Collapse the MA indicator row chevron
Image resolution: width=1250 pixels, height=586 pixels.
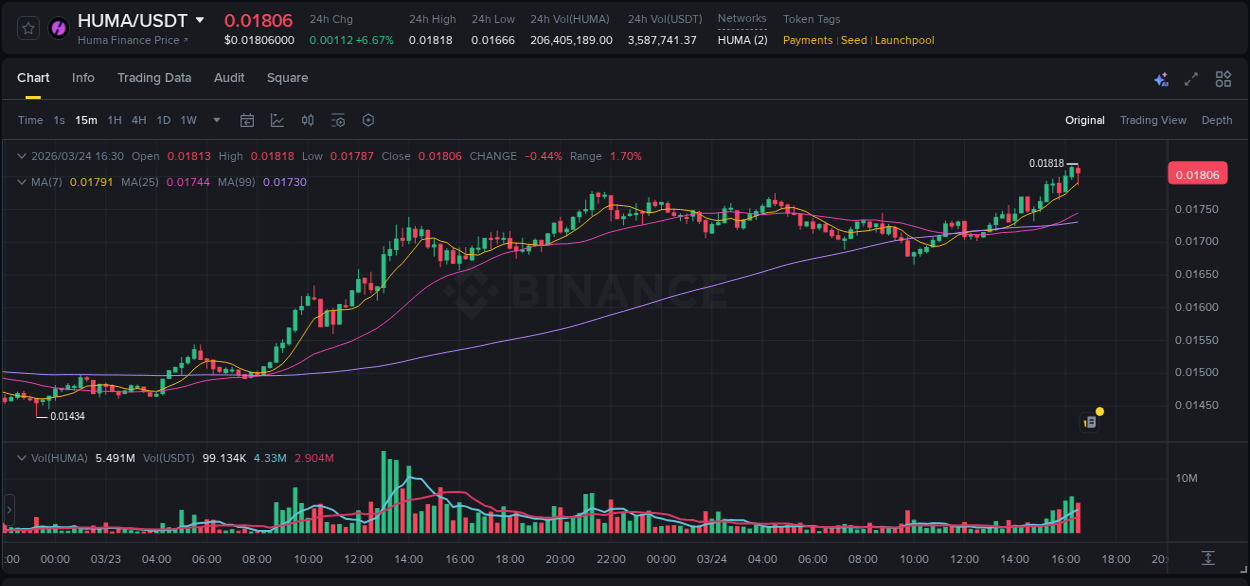tap(22, 182)
